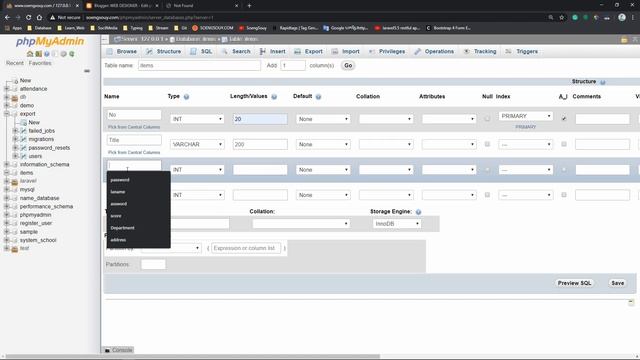Click the console toggle icon at bottom right
640x360 pixels.
tap(631, 302)
